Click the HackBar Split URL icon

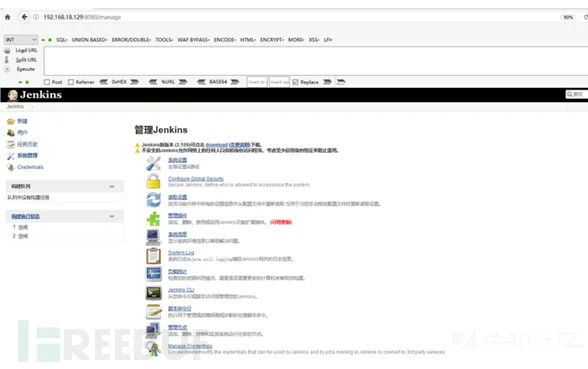pyautogui.click(x=7, y=60)
